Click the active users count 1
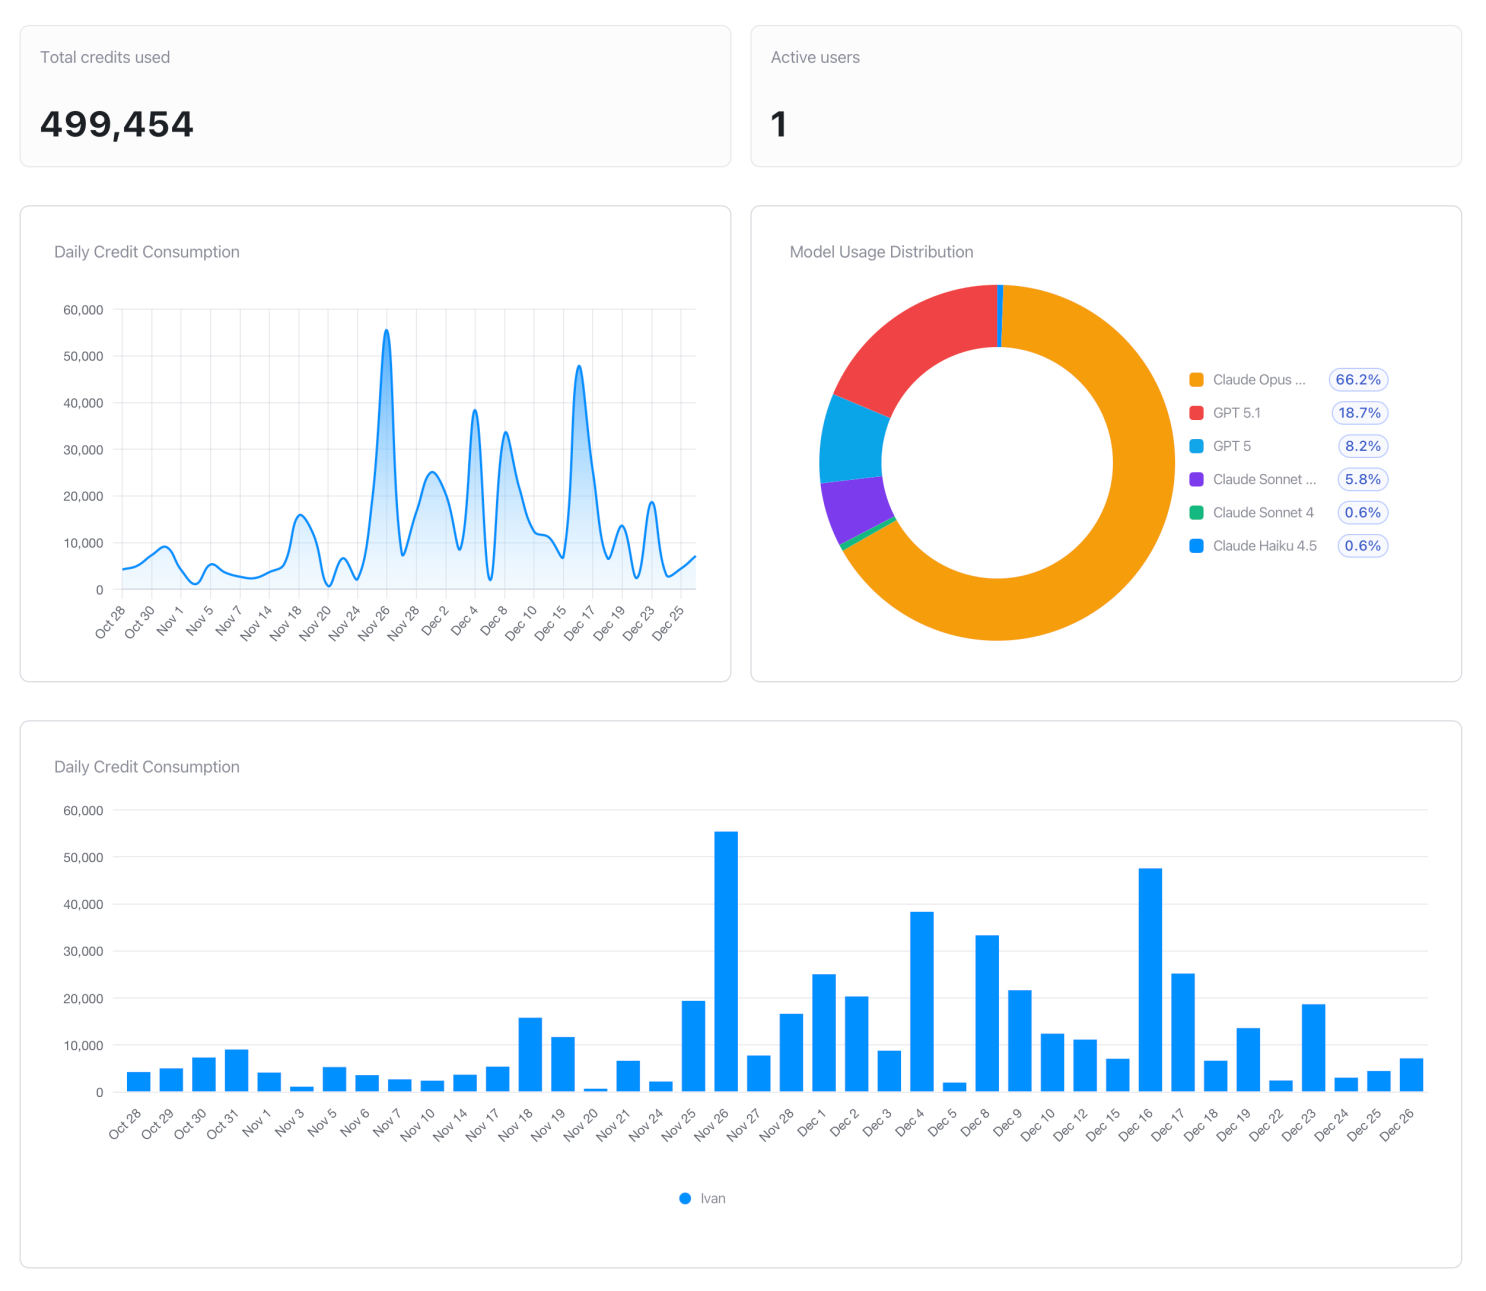Viewport: 1486px width, 1291px height. click(x=778, y=124)
